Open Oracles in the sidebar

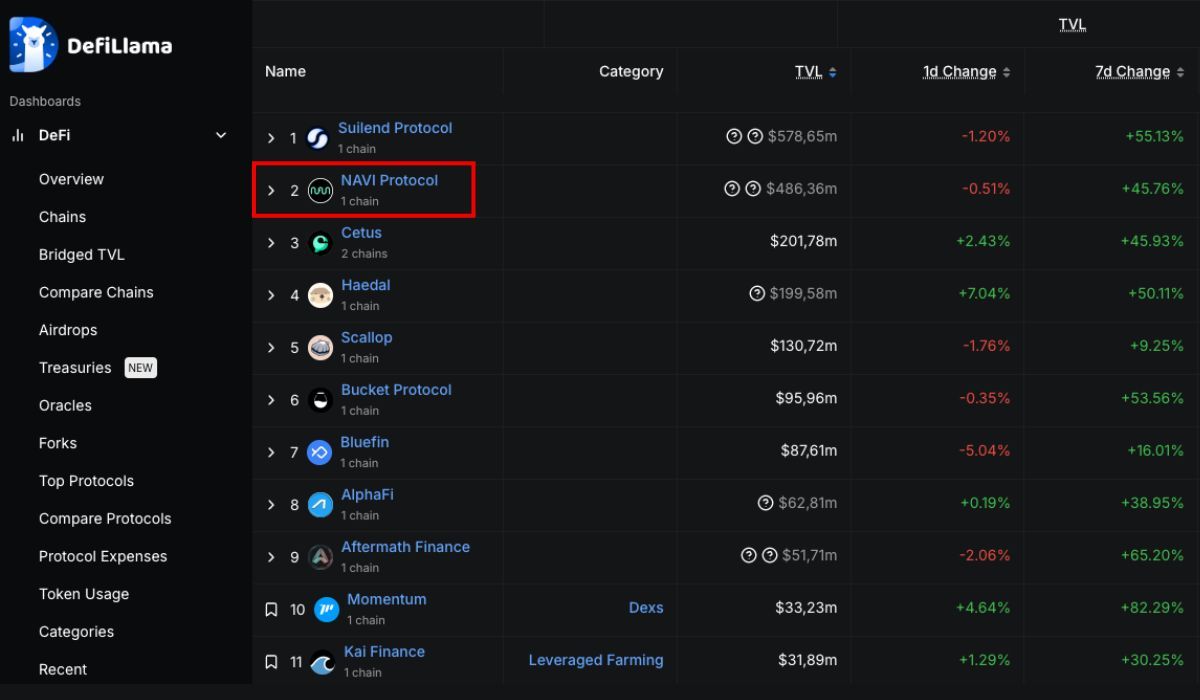point(65,405)
